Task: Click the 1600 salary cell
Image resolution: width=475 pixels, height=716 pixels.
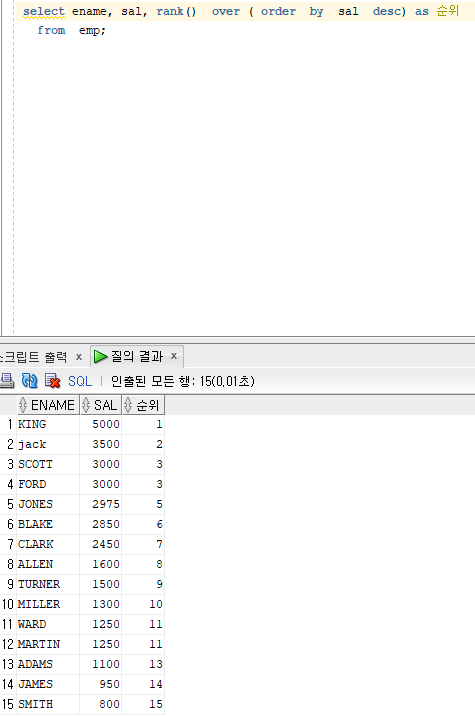Action: point(101,564)
